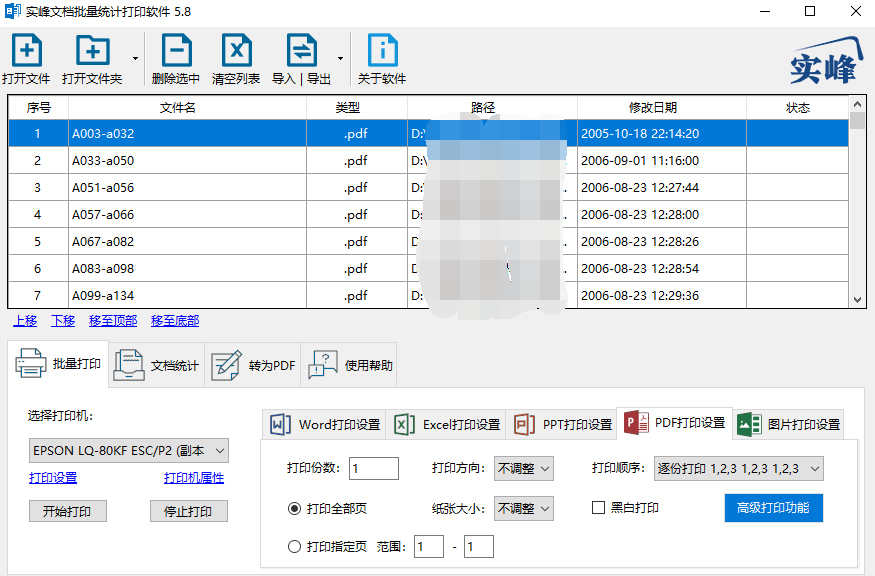This screenshot has height=576, width=875.
Task: Click the 打开文件 open file icon
Action: (27, 50)
